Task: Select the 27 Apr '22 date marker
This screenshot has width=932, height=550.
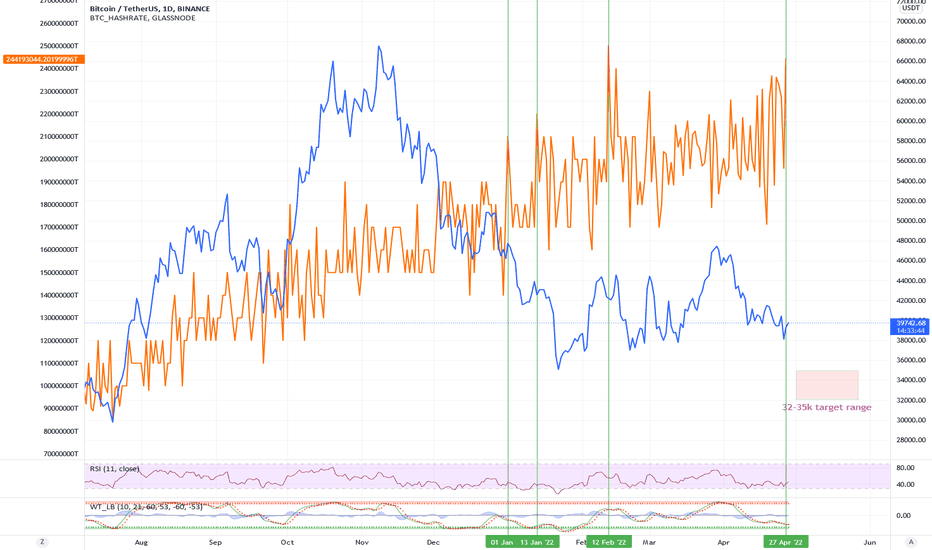Action: pos(786,542)
